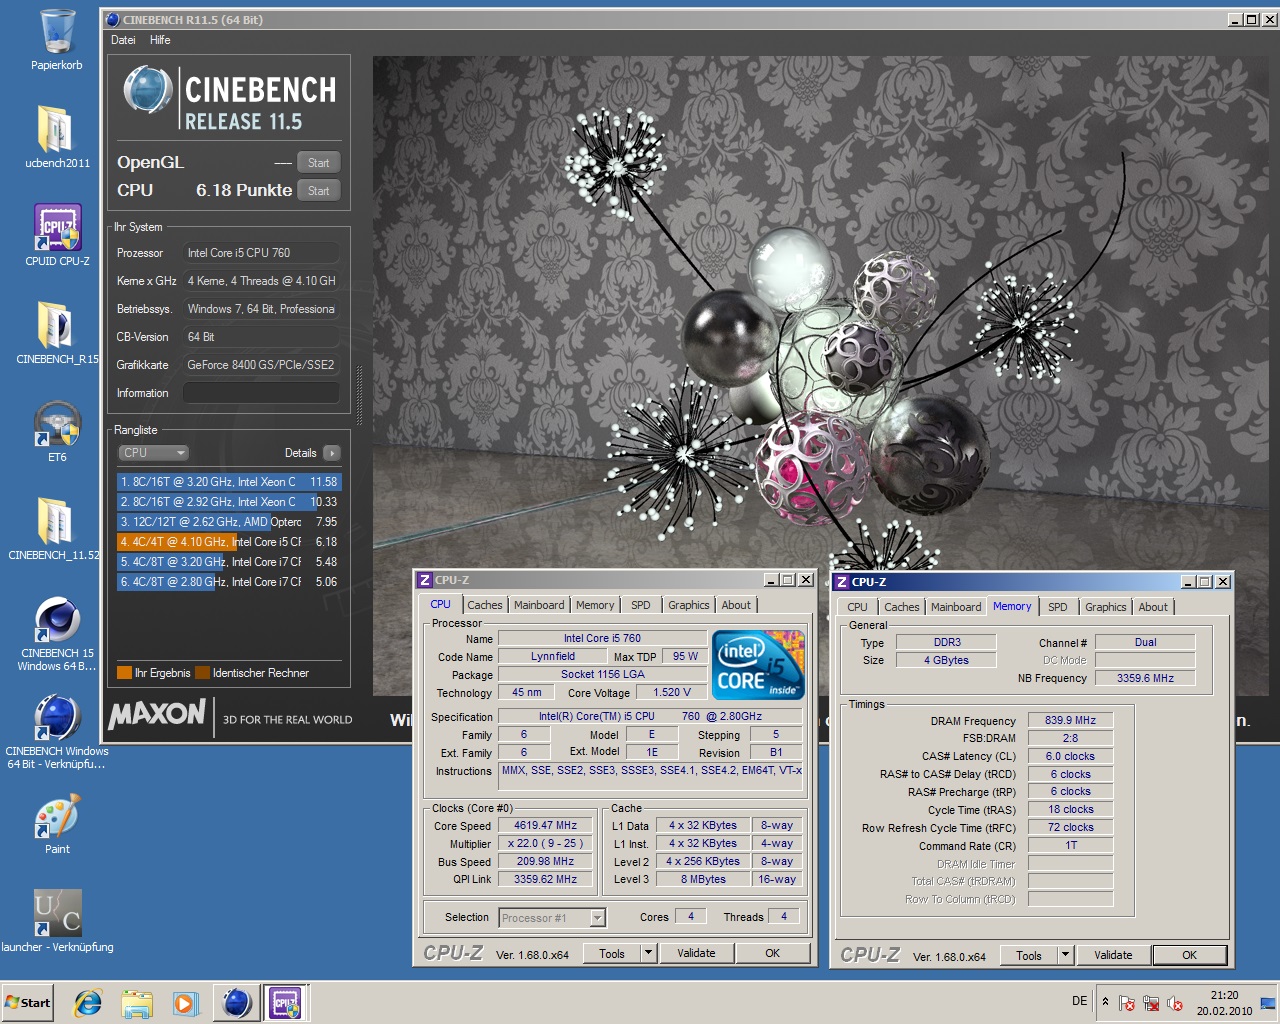Open the CINEBENCH_R15 folder icon
This screenshot has width=1280, height=1024.
click(x=57, y=325)
